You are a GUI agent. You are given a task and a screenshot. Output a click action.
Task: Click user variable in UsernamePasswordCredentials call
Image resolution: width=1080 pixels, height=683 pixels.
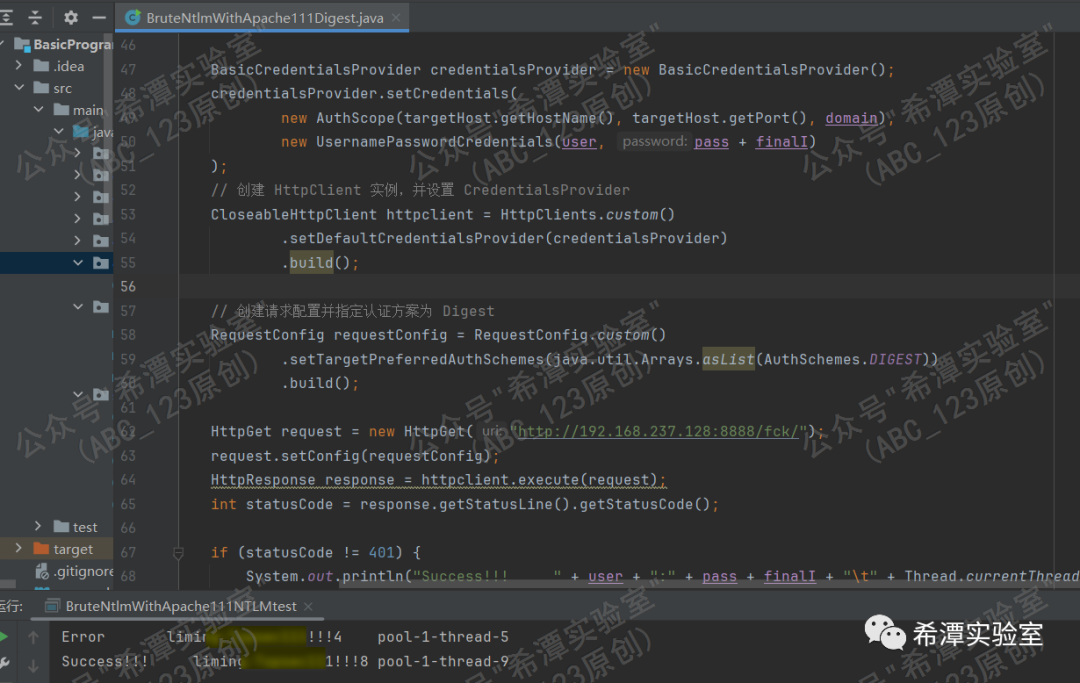579,142
